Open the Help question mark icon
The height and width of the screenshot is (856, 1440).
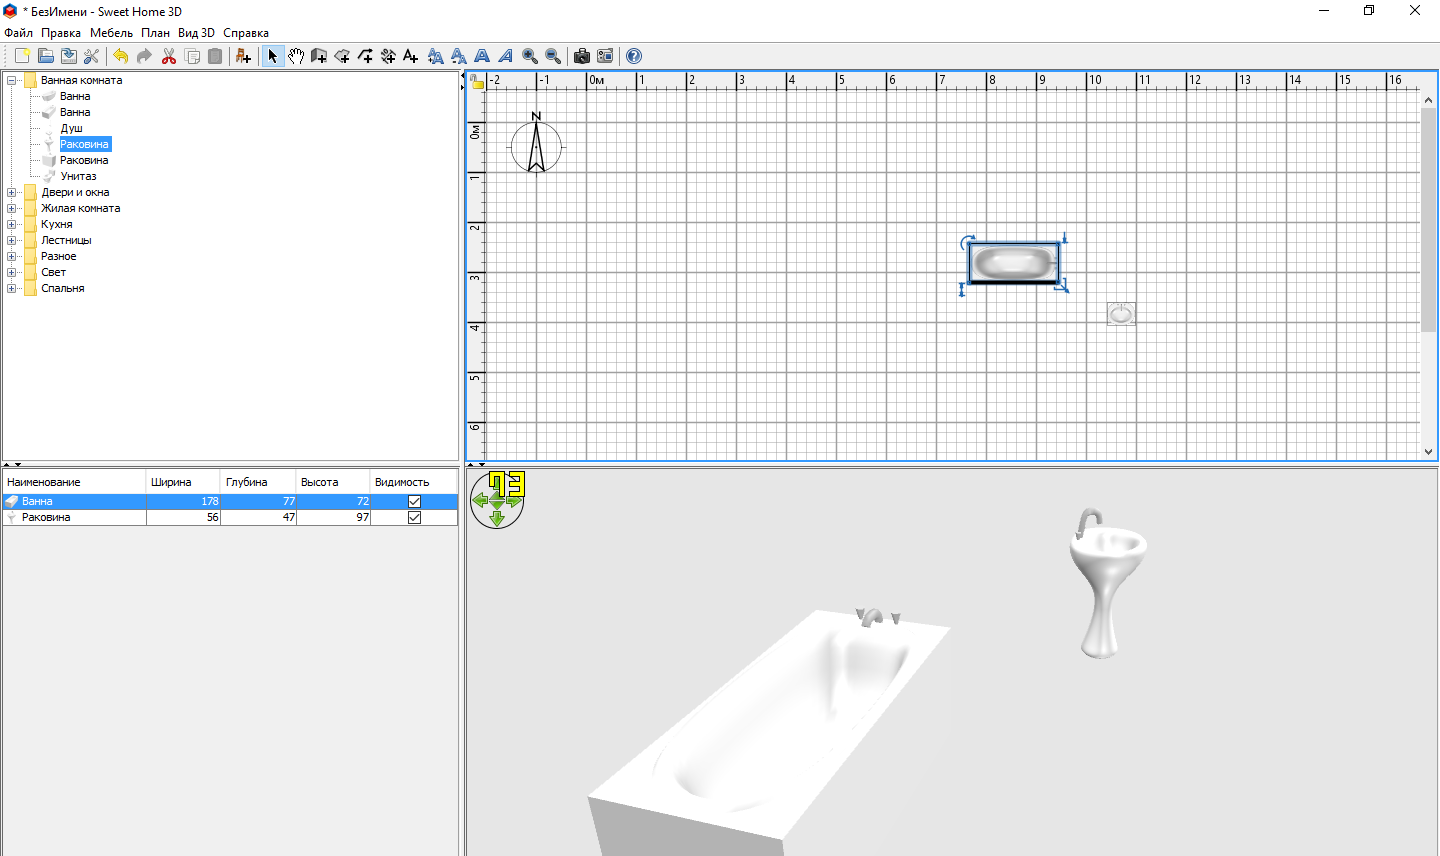click(x=633, y=56)
